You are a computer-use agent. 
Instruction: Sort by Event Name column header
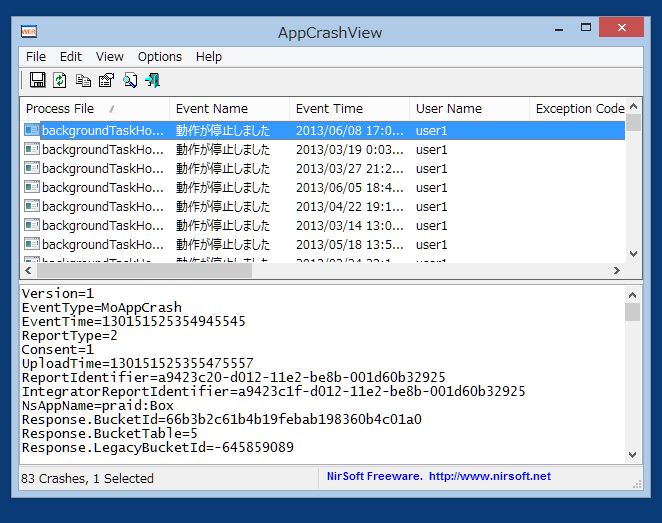[x=230, y=108]
